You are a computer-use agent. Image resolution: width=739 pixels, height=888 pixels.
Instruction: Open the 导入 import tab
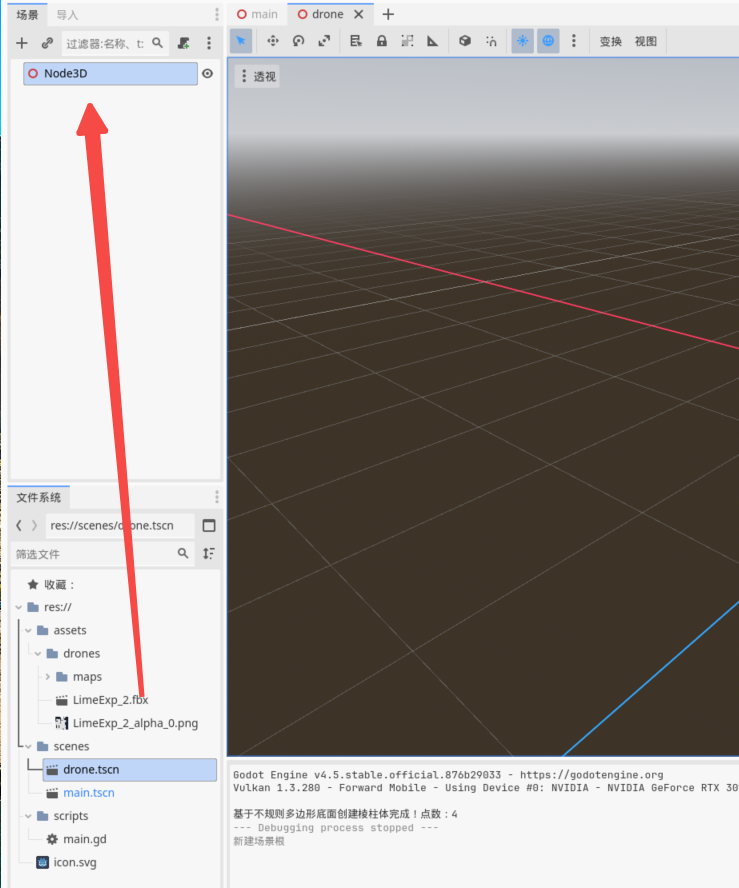67,15
